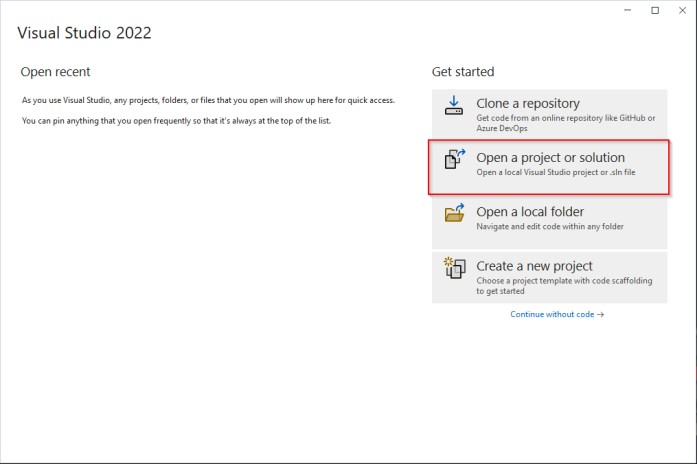
Task: Click the Clone a repository download icon
Action: [454, 106]
